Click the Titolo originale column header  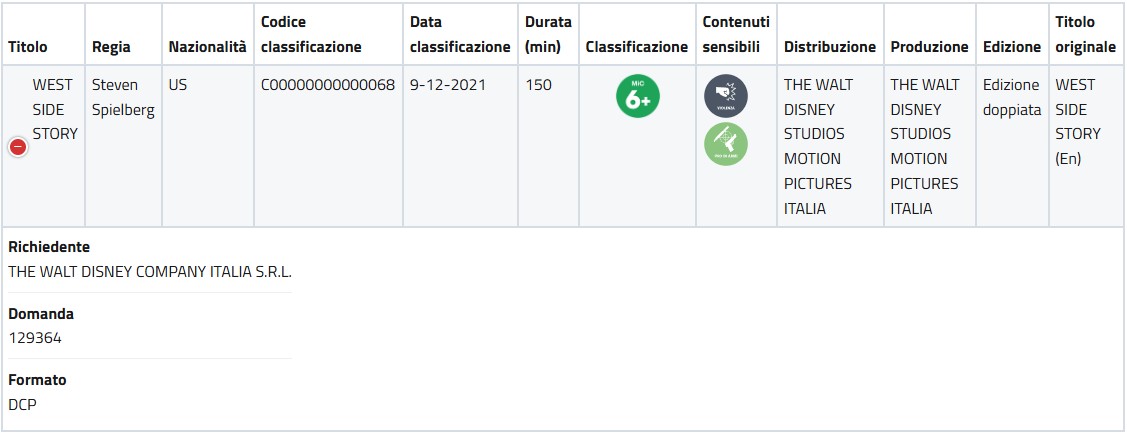(x=1085, y=34)
